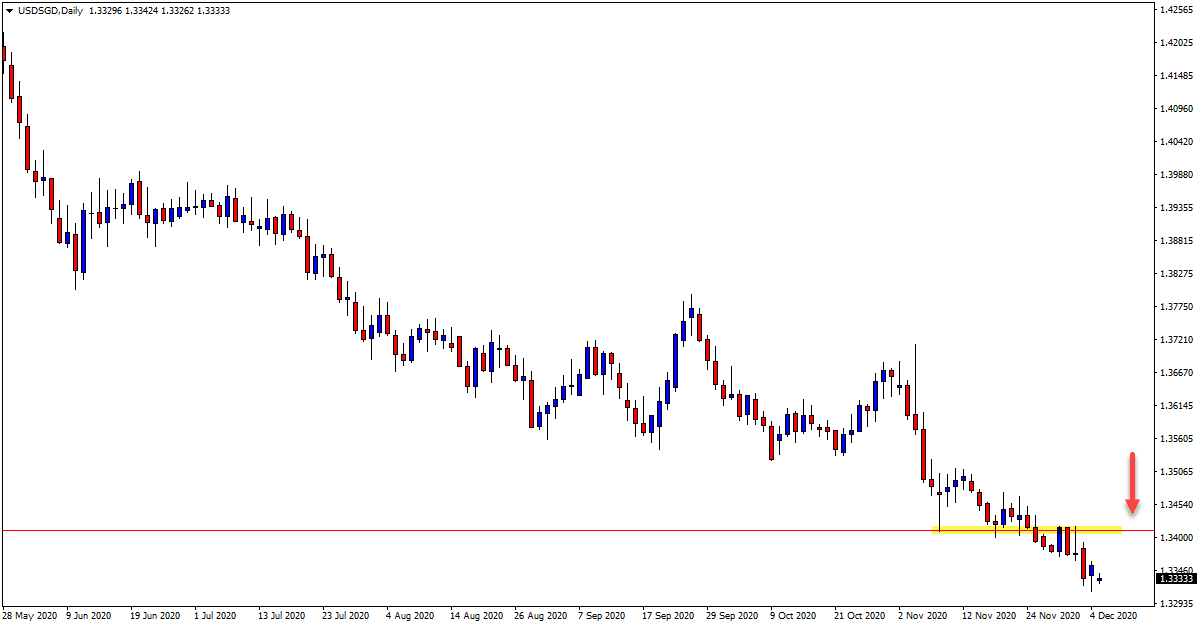The width and height of the screenshot is (1200, 627).
Task: Click the 2 Nov 2020 date label
Action: pyautogui.click(x=920, y=617)
